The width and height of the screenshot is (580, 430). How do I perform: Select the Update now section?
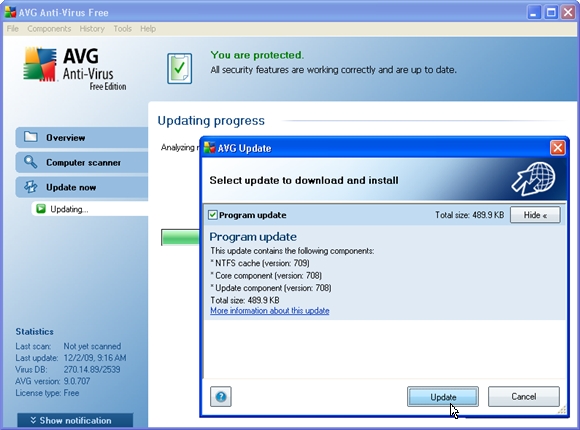pos(82,187)
